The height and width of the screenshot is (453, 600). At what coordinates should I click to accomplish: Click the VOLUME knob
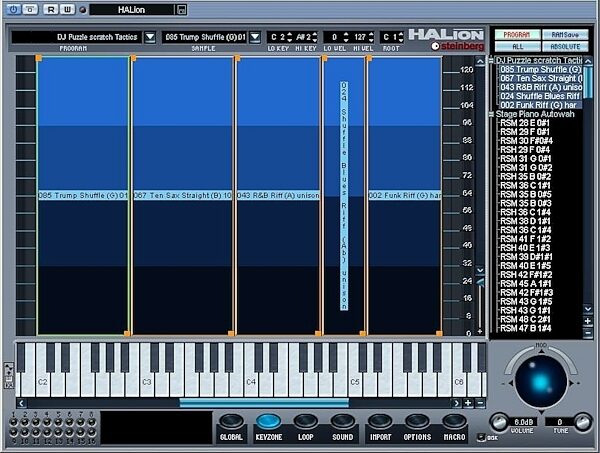[x=499, y=422]
